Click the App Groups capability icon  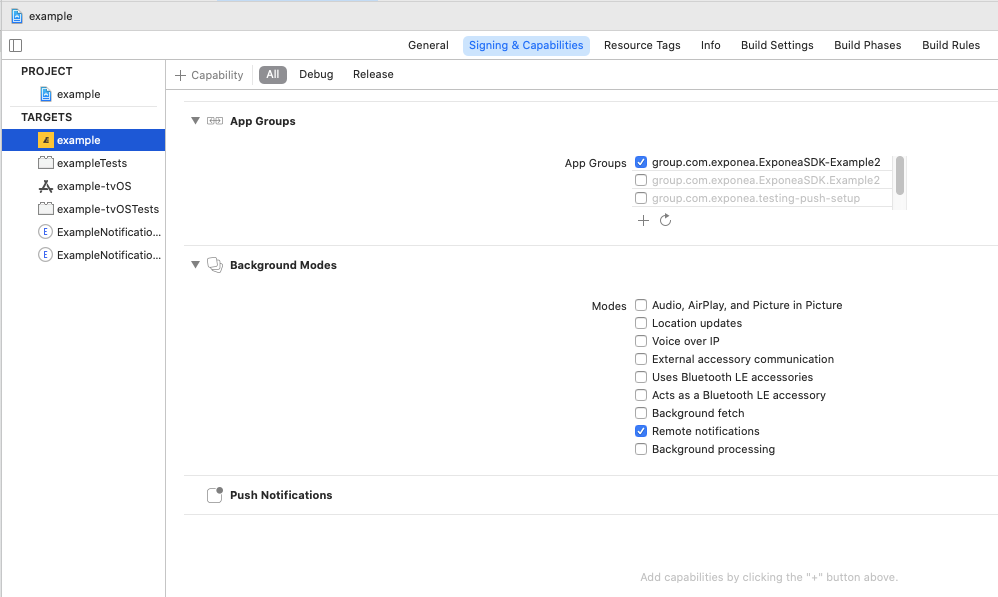click(215, 121)
